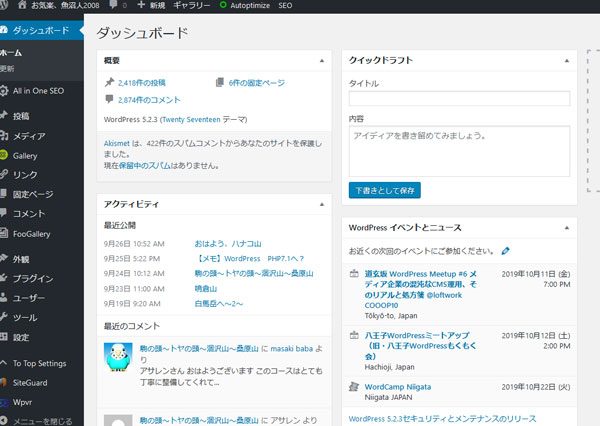Click the Wpvr sidebar icon
The width and height of the screenshot is (600, 426).
coord(3,402)
